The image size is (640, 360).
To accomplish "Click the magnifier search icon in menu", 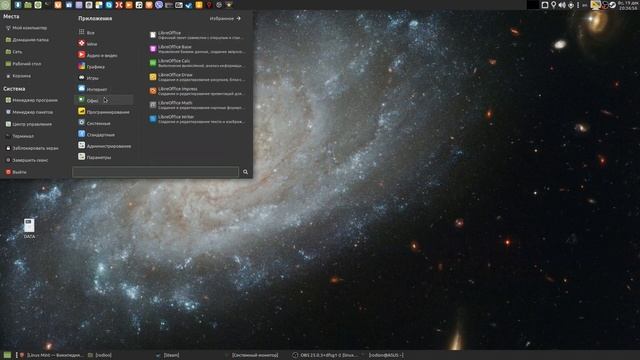I will pyautogui.click(x=245, y=172).
